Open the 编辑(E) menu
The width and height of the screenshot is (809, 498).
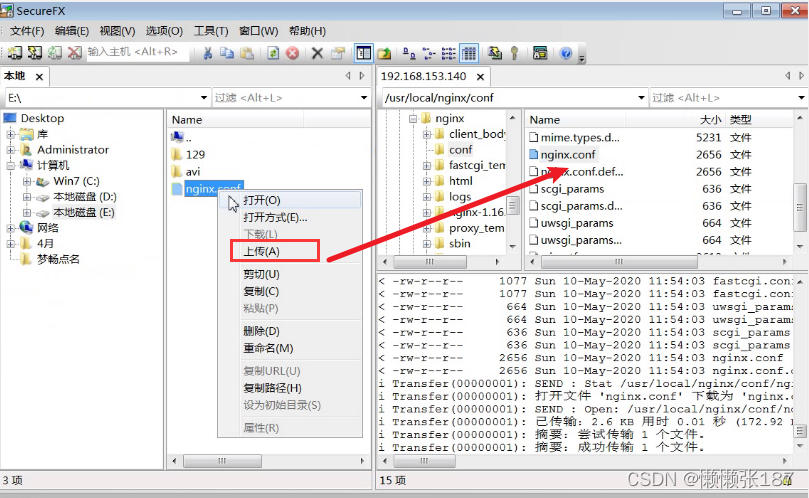click(72, 31)
